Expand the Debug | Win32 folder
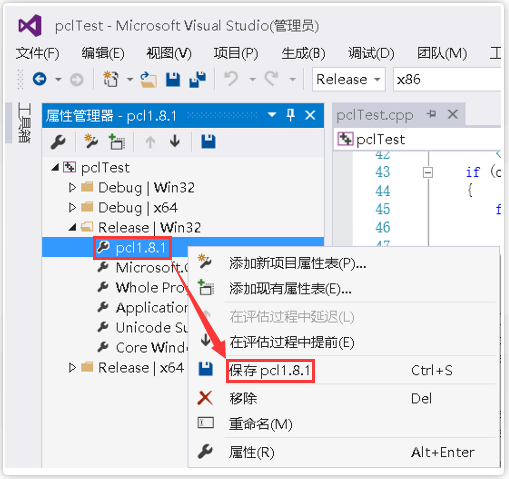This screenshot has width=509, height=479. point(72,187)
